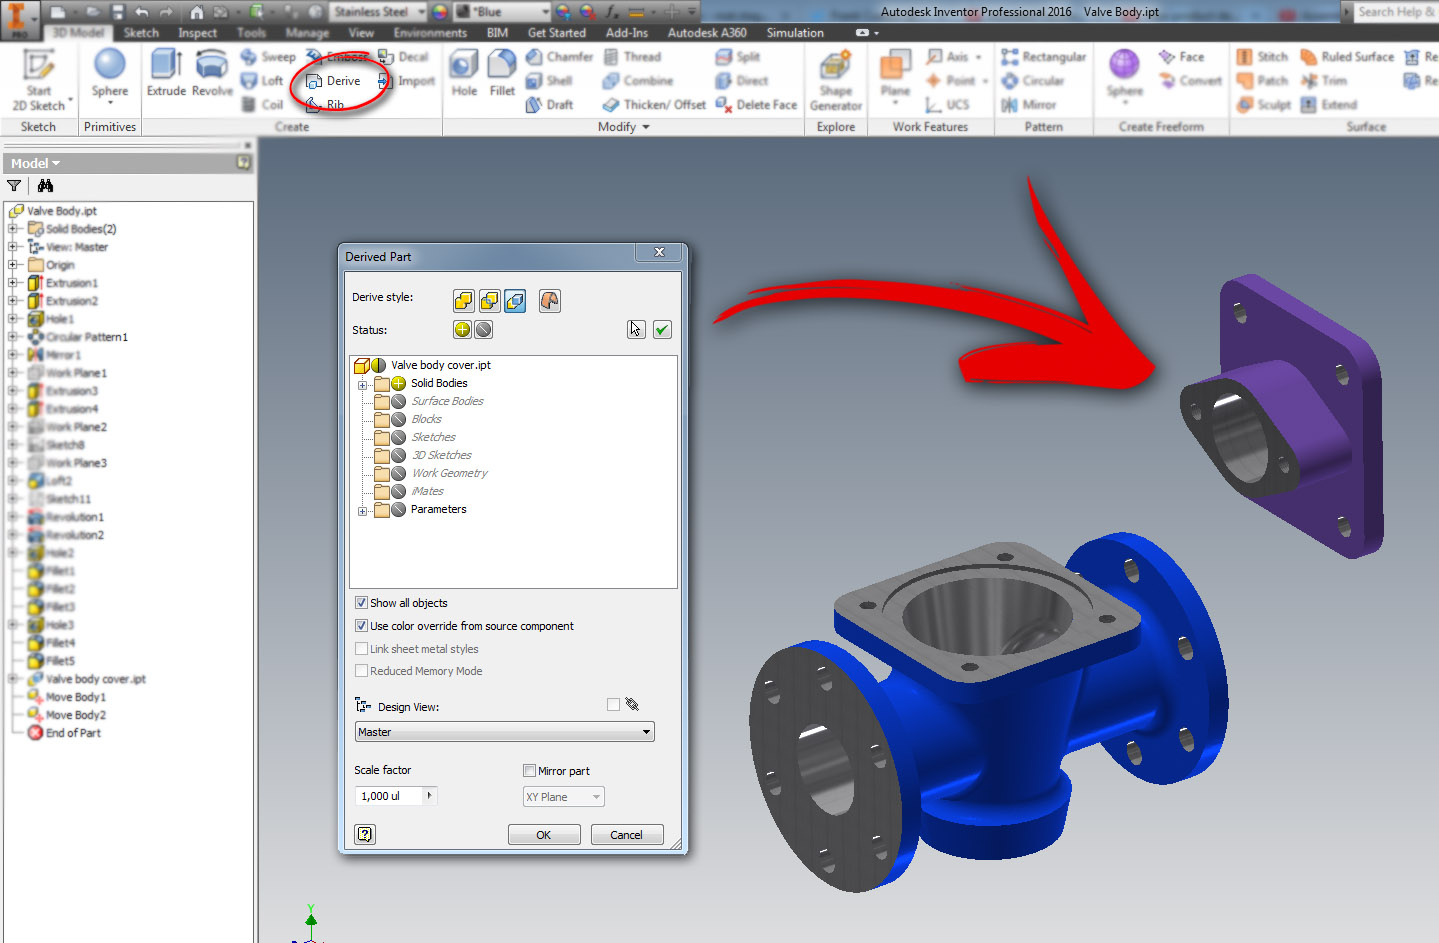Click OK in the Derived Part dialog

click(x=543, y=834)
